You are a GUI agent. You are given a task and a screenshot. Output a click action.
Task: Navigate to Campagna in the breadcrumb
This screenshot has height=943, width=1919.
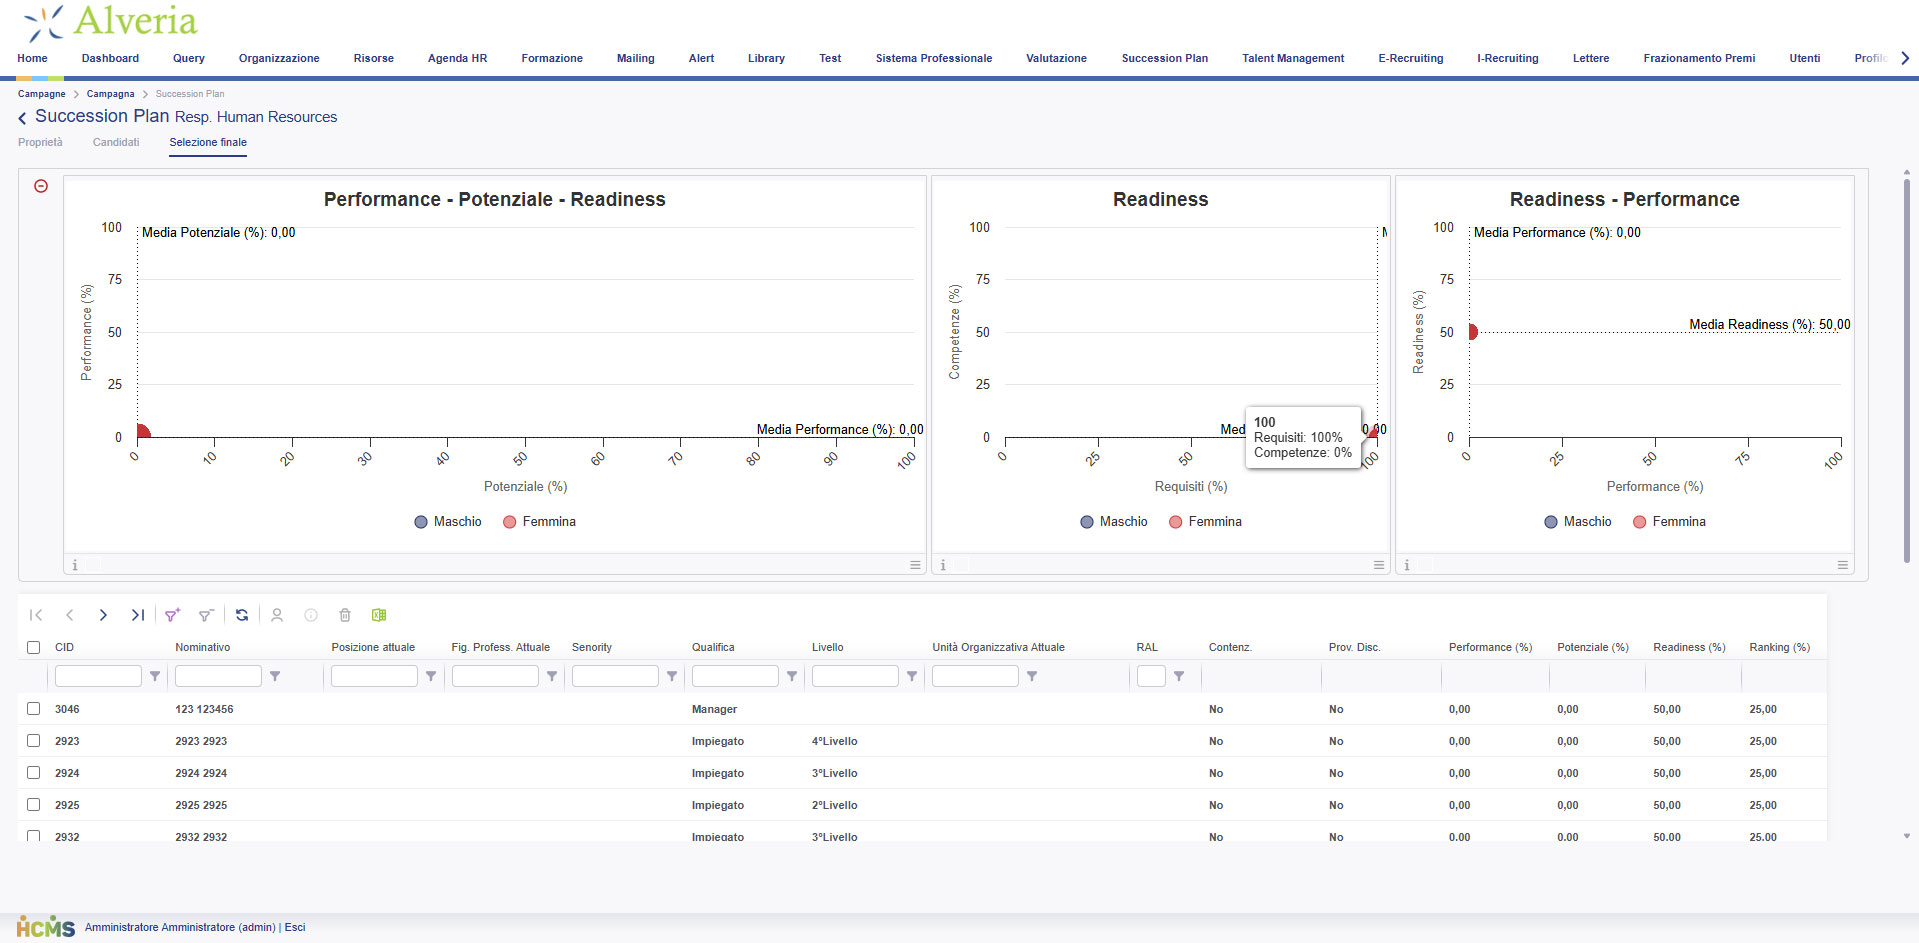tap(110, 94)
